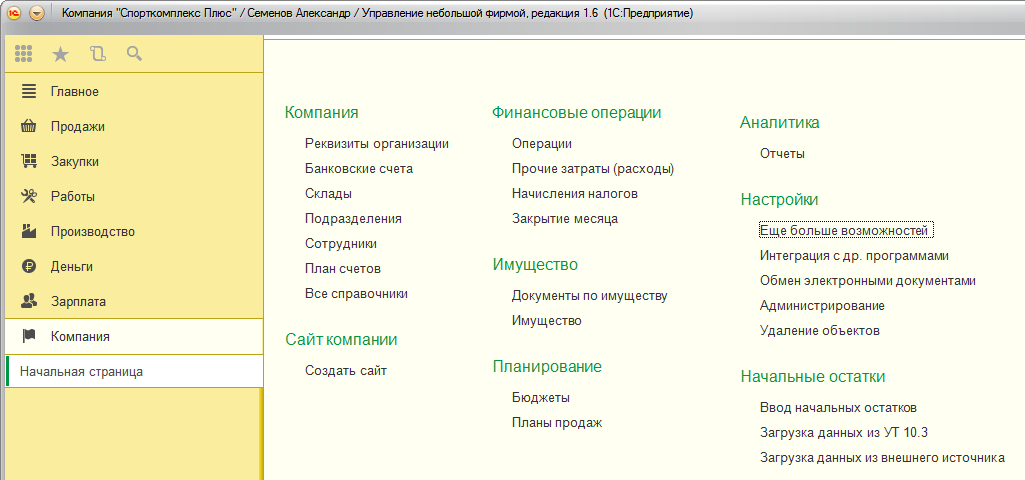Open Бюджеты under Планирование
This screenshot has width=1025, height=480.
(x=541, y=398)
